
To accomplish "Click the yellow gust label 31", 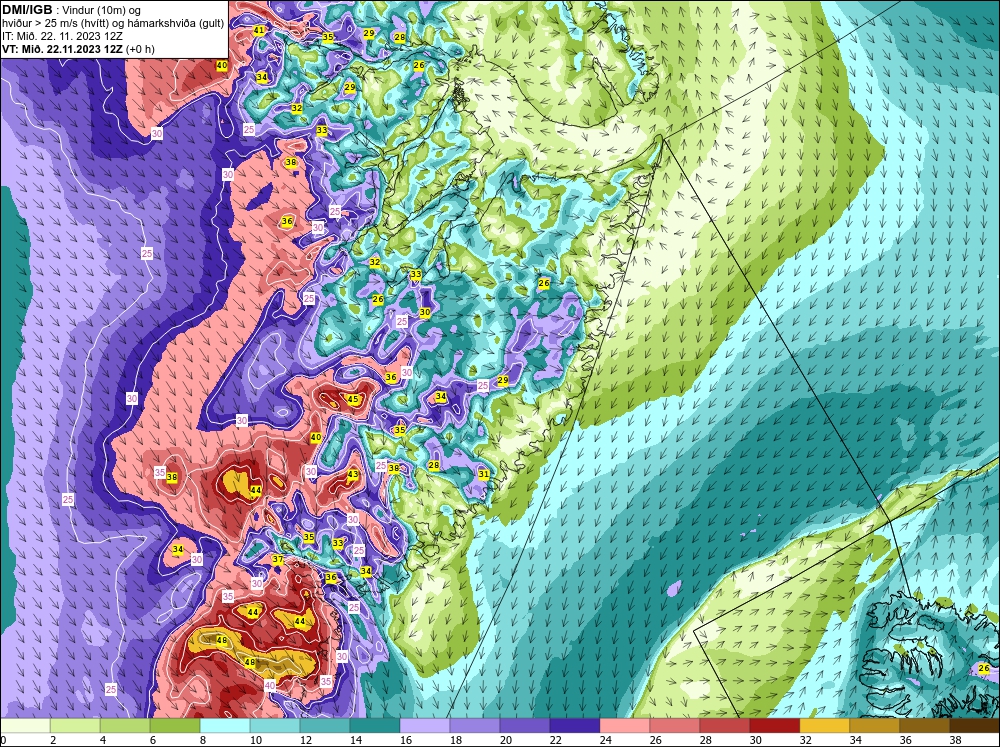I will (483, 474).
